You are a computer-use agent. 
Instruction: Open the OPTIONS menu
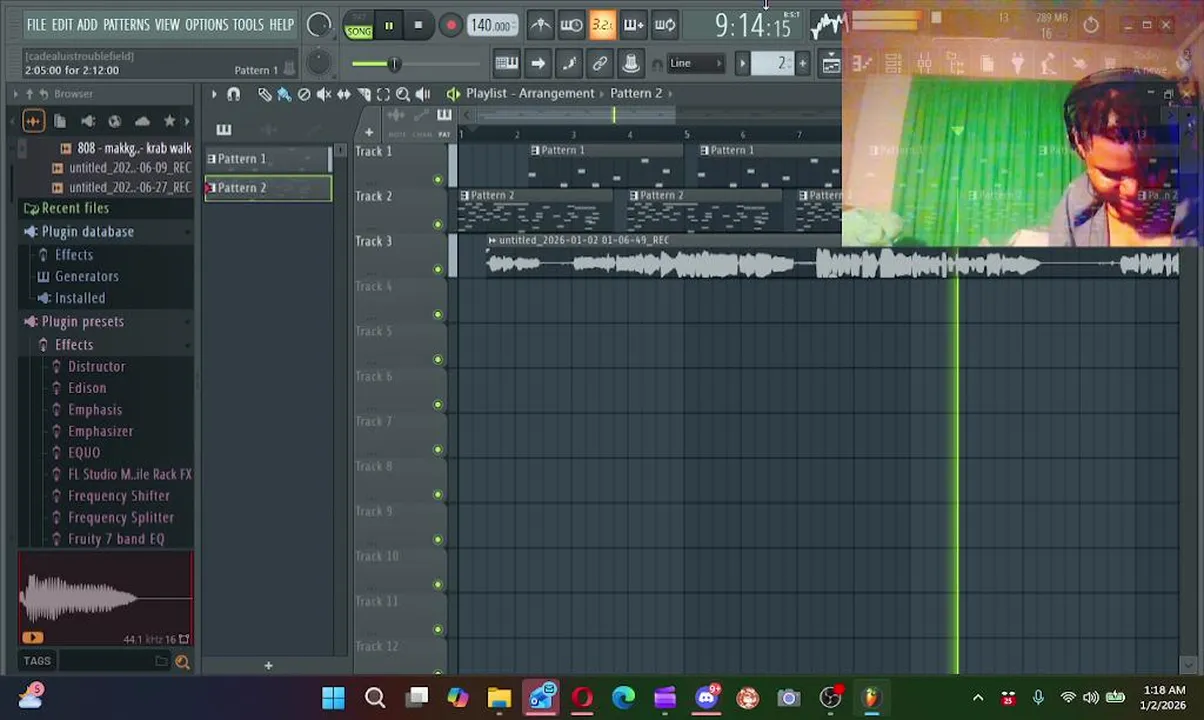click(x=206, y=25)
